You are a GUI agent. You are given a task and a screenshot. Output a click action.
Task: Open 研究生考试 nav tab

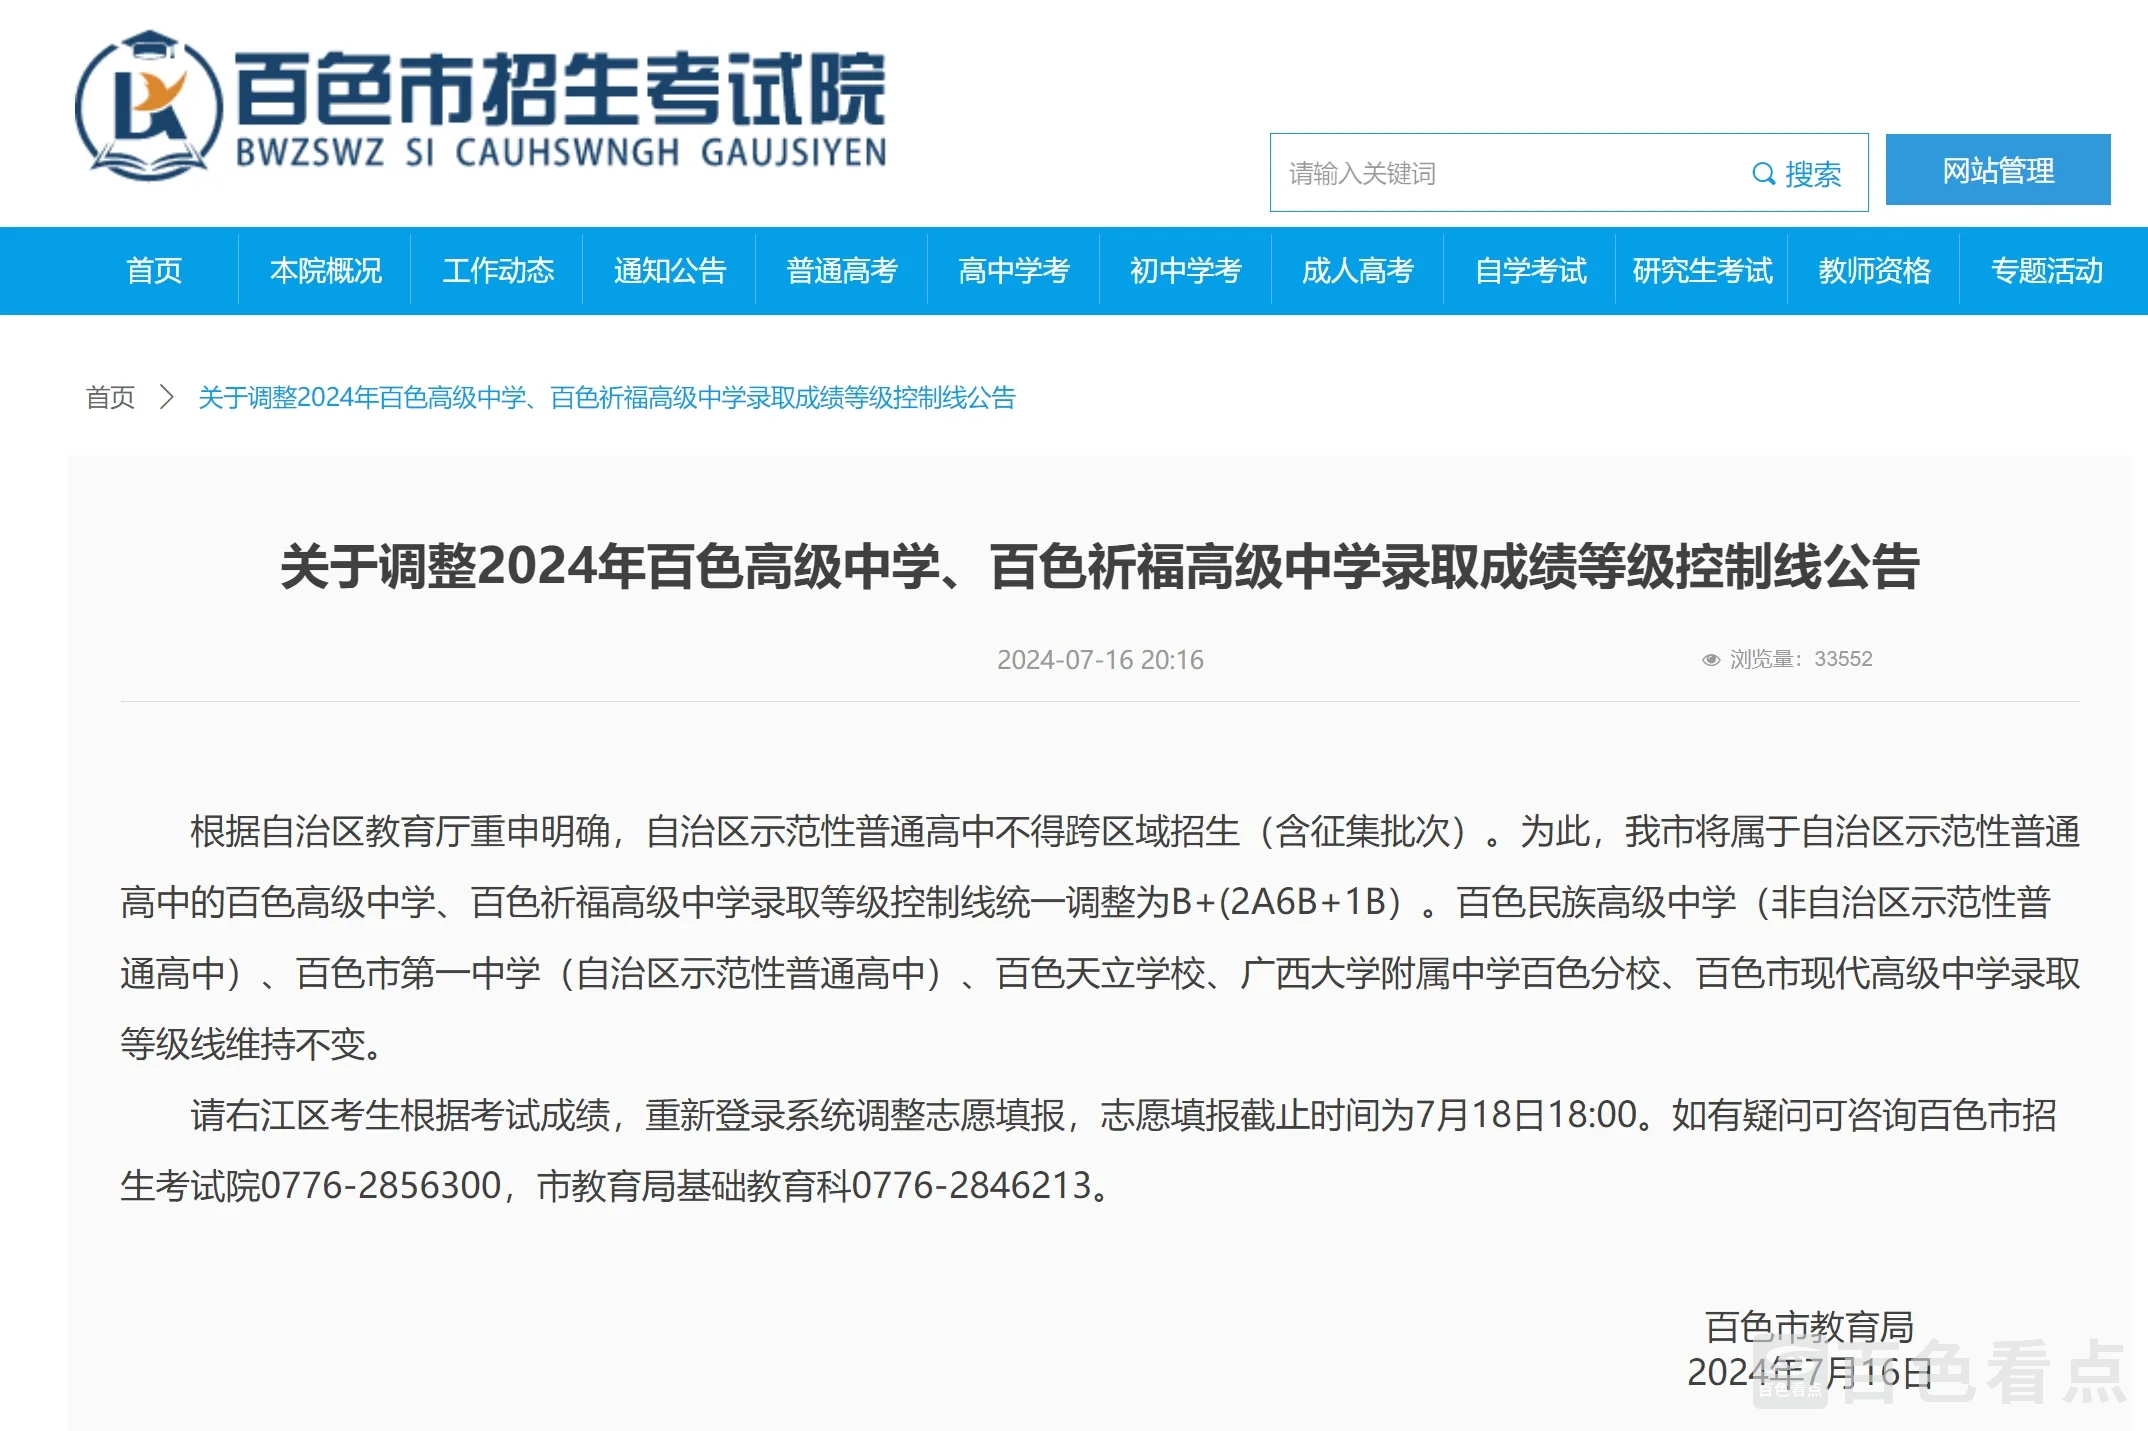coord(1702,270)
